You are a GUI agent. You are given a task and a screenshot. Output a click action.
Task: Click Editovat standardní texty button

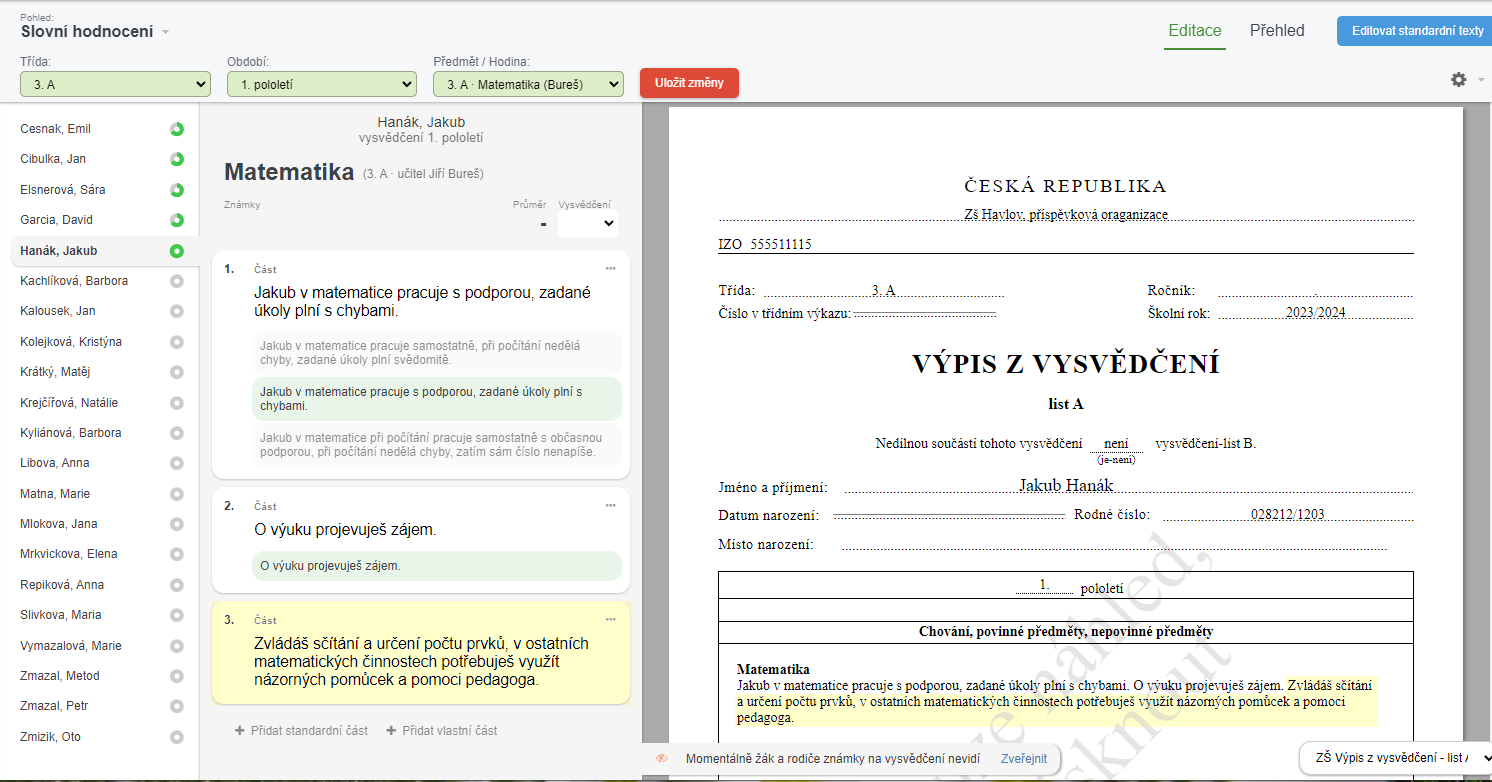[1417, 31]
